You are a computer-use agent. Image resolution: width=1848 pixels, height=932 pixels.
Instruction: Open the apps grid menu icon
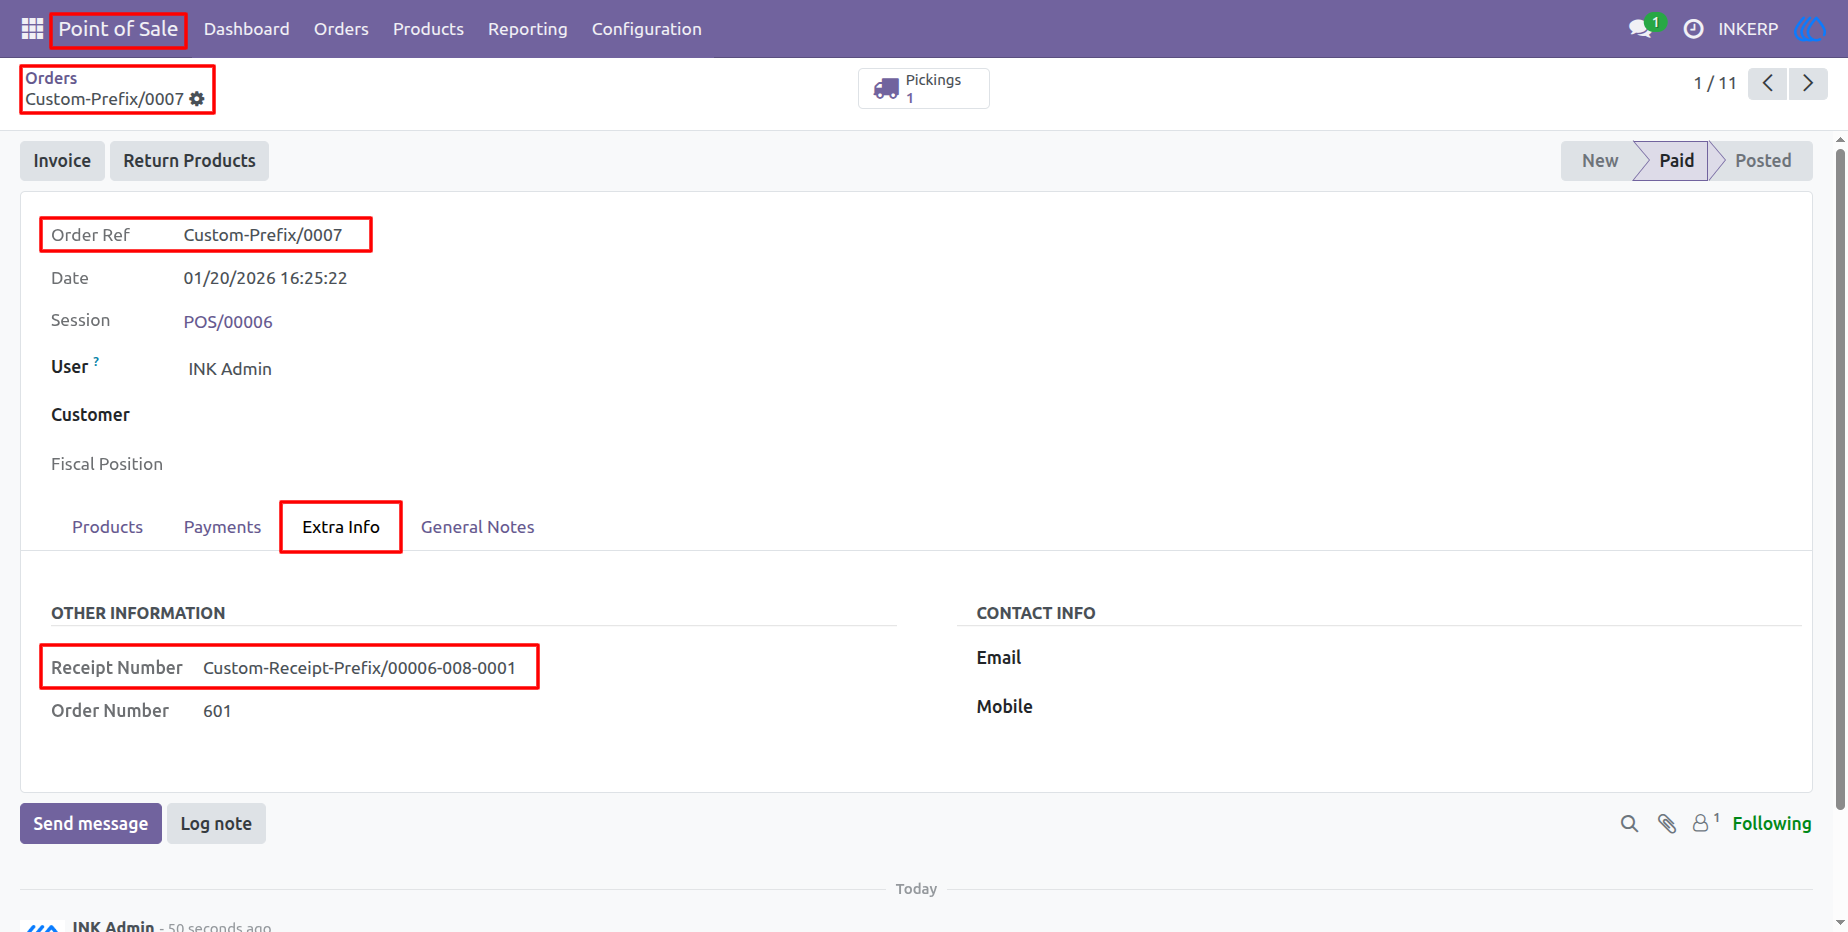pyautogui.click(x=32, y=29)
